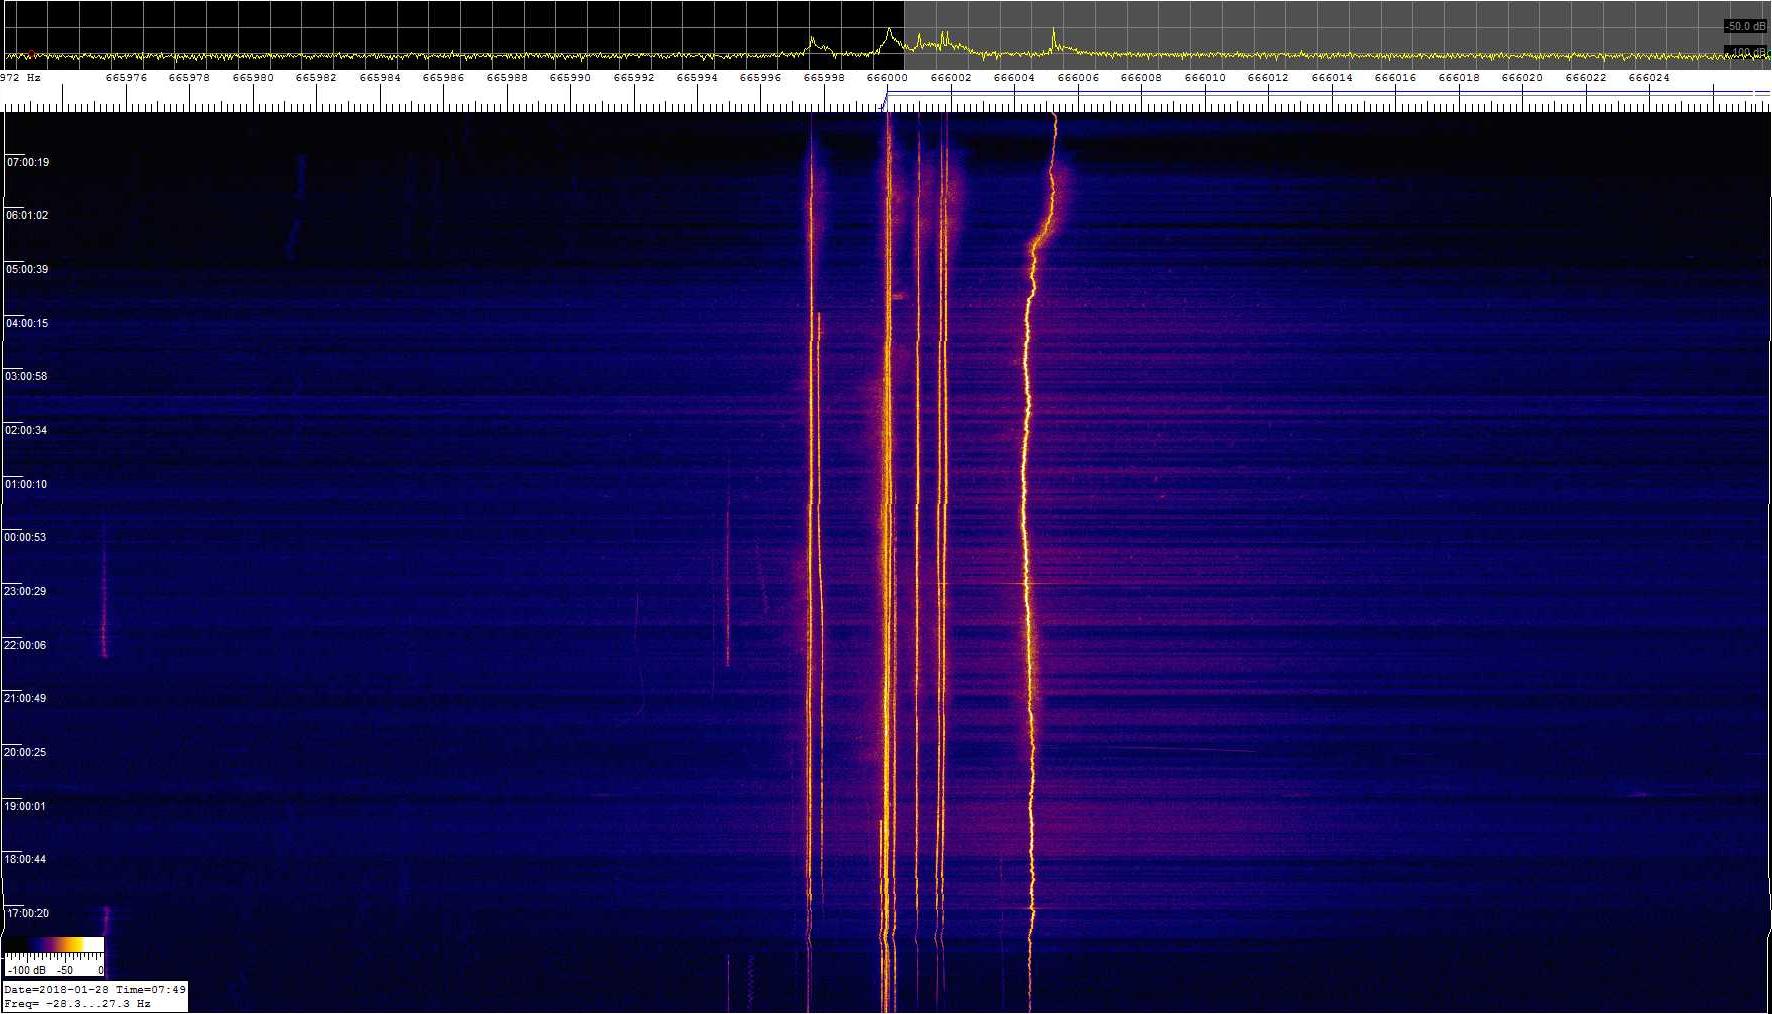Image resolution: width=1772 pixels, height=1014 pixels.
Task: Click the 666018 frequency label
Action: pos(1459,78)
